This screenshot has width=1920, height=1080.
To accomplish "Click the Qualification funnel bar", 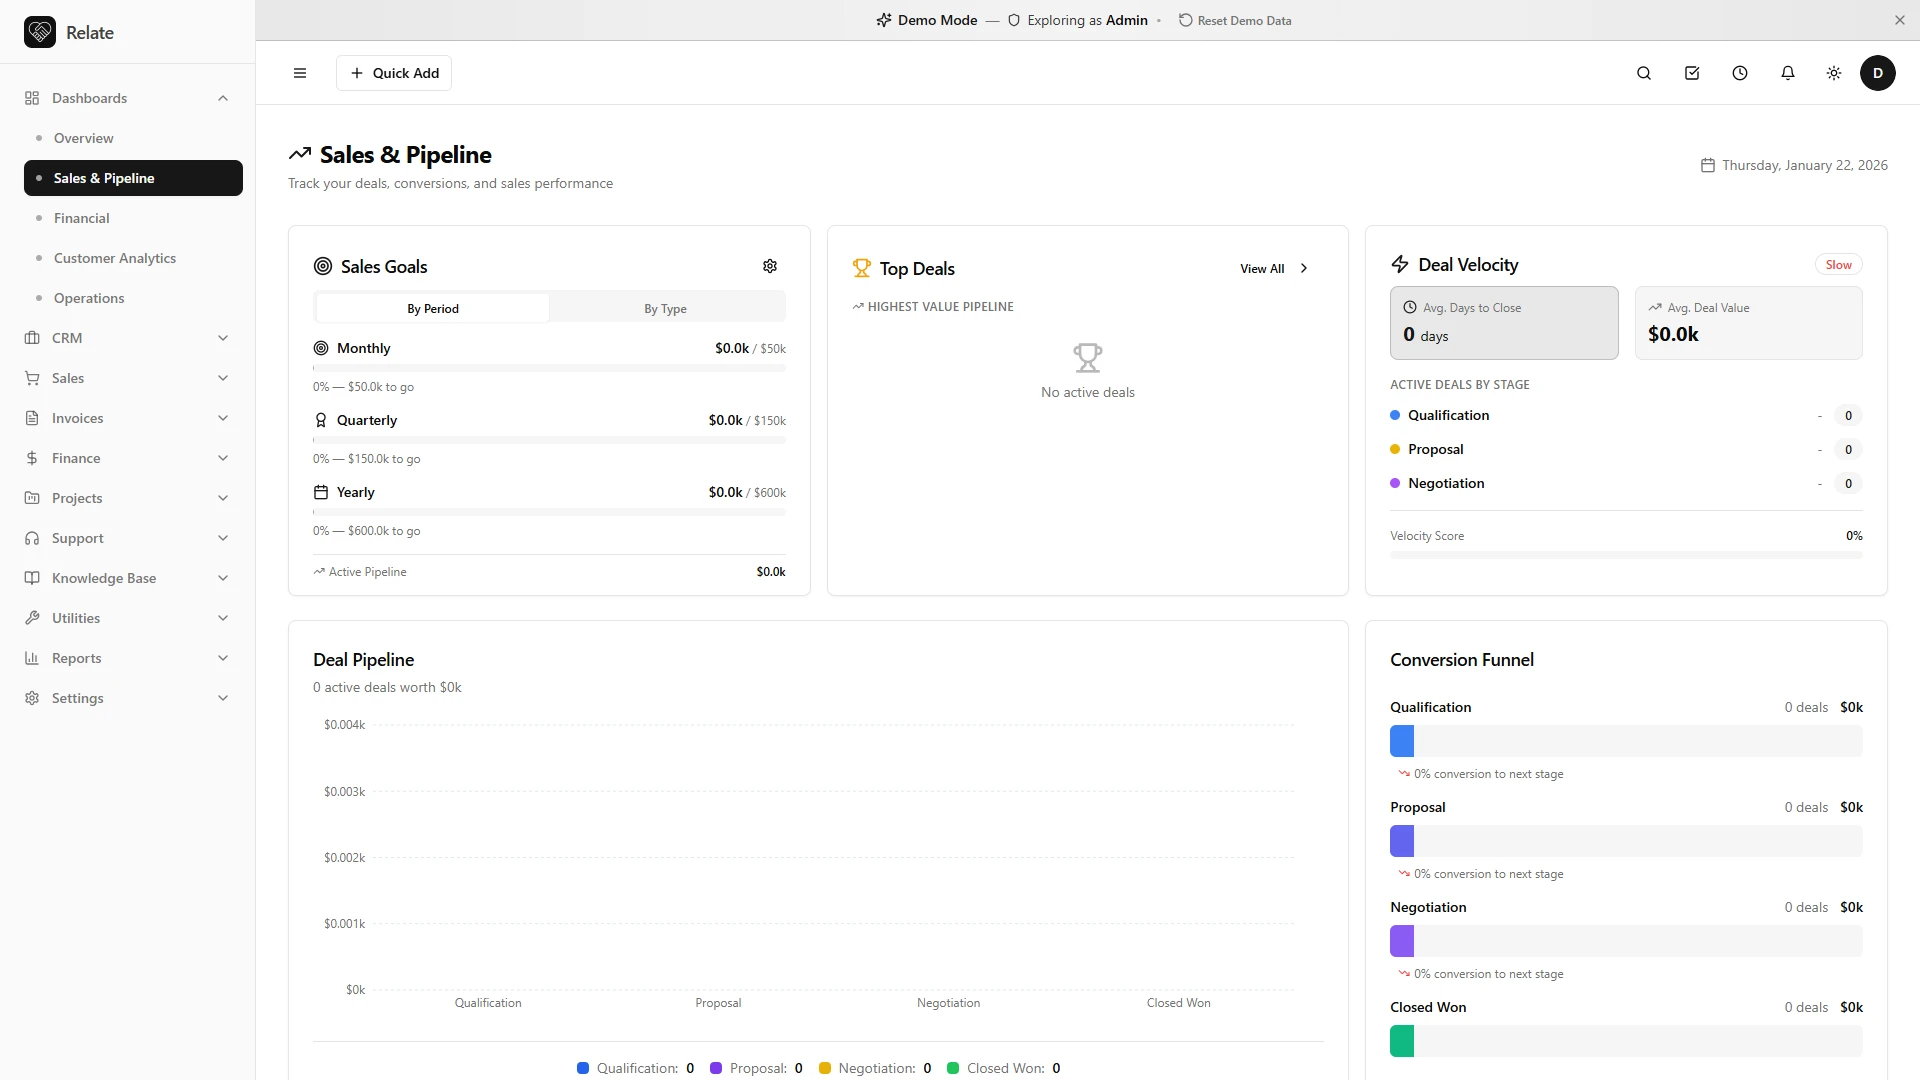I will (1626, 741).
